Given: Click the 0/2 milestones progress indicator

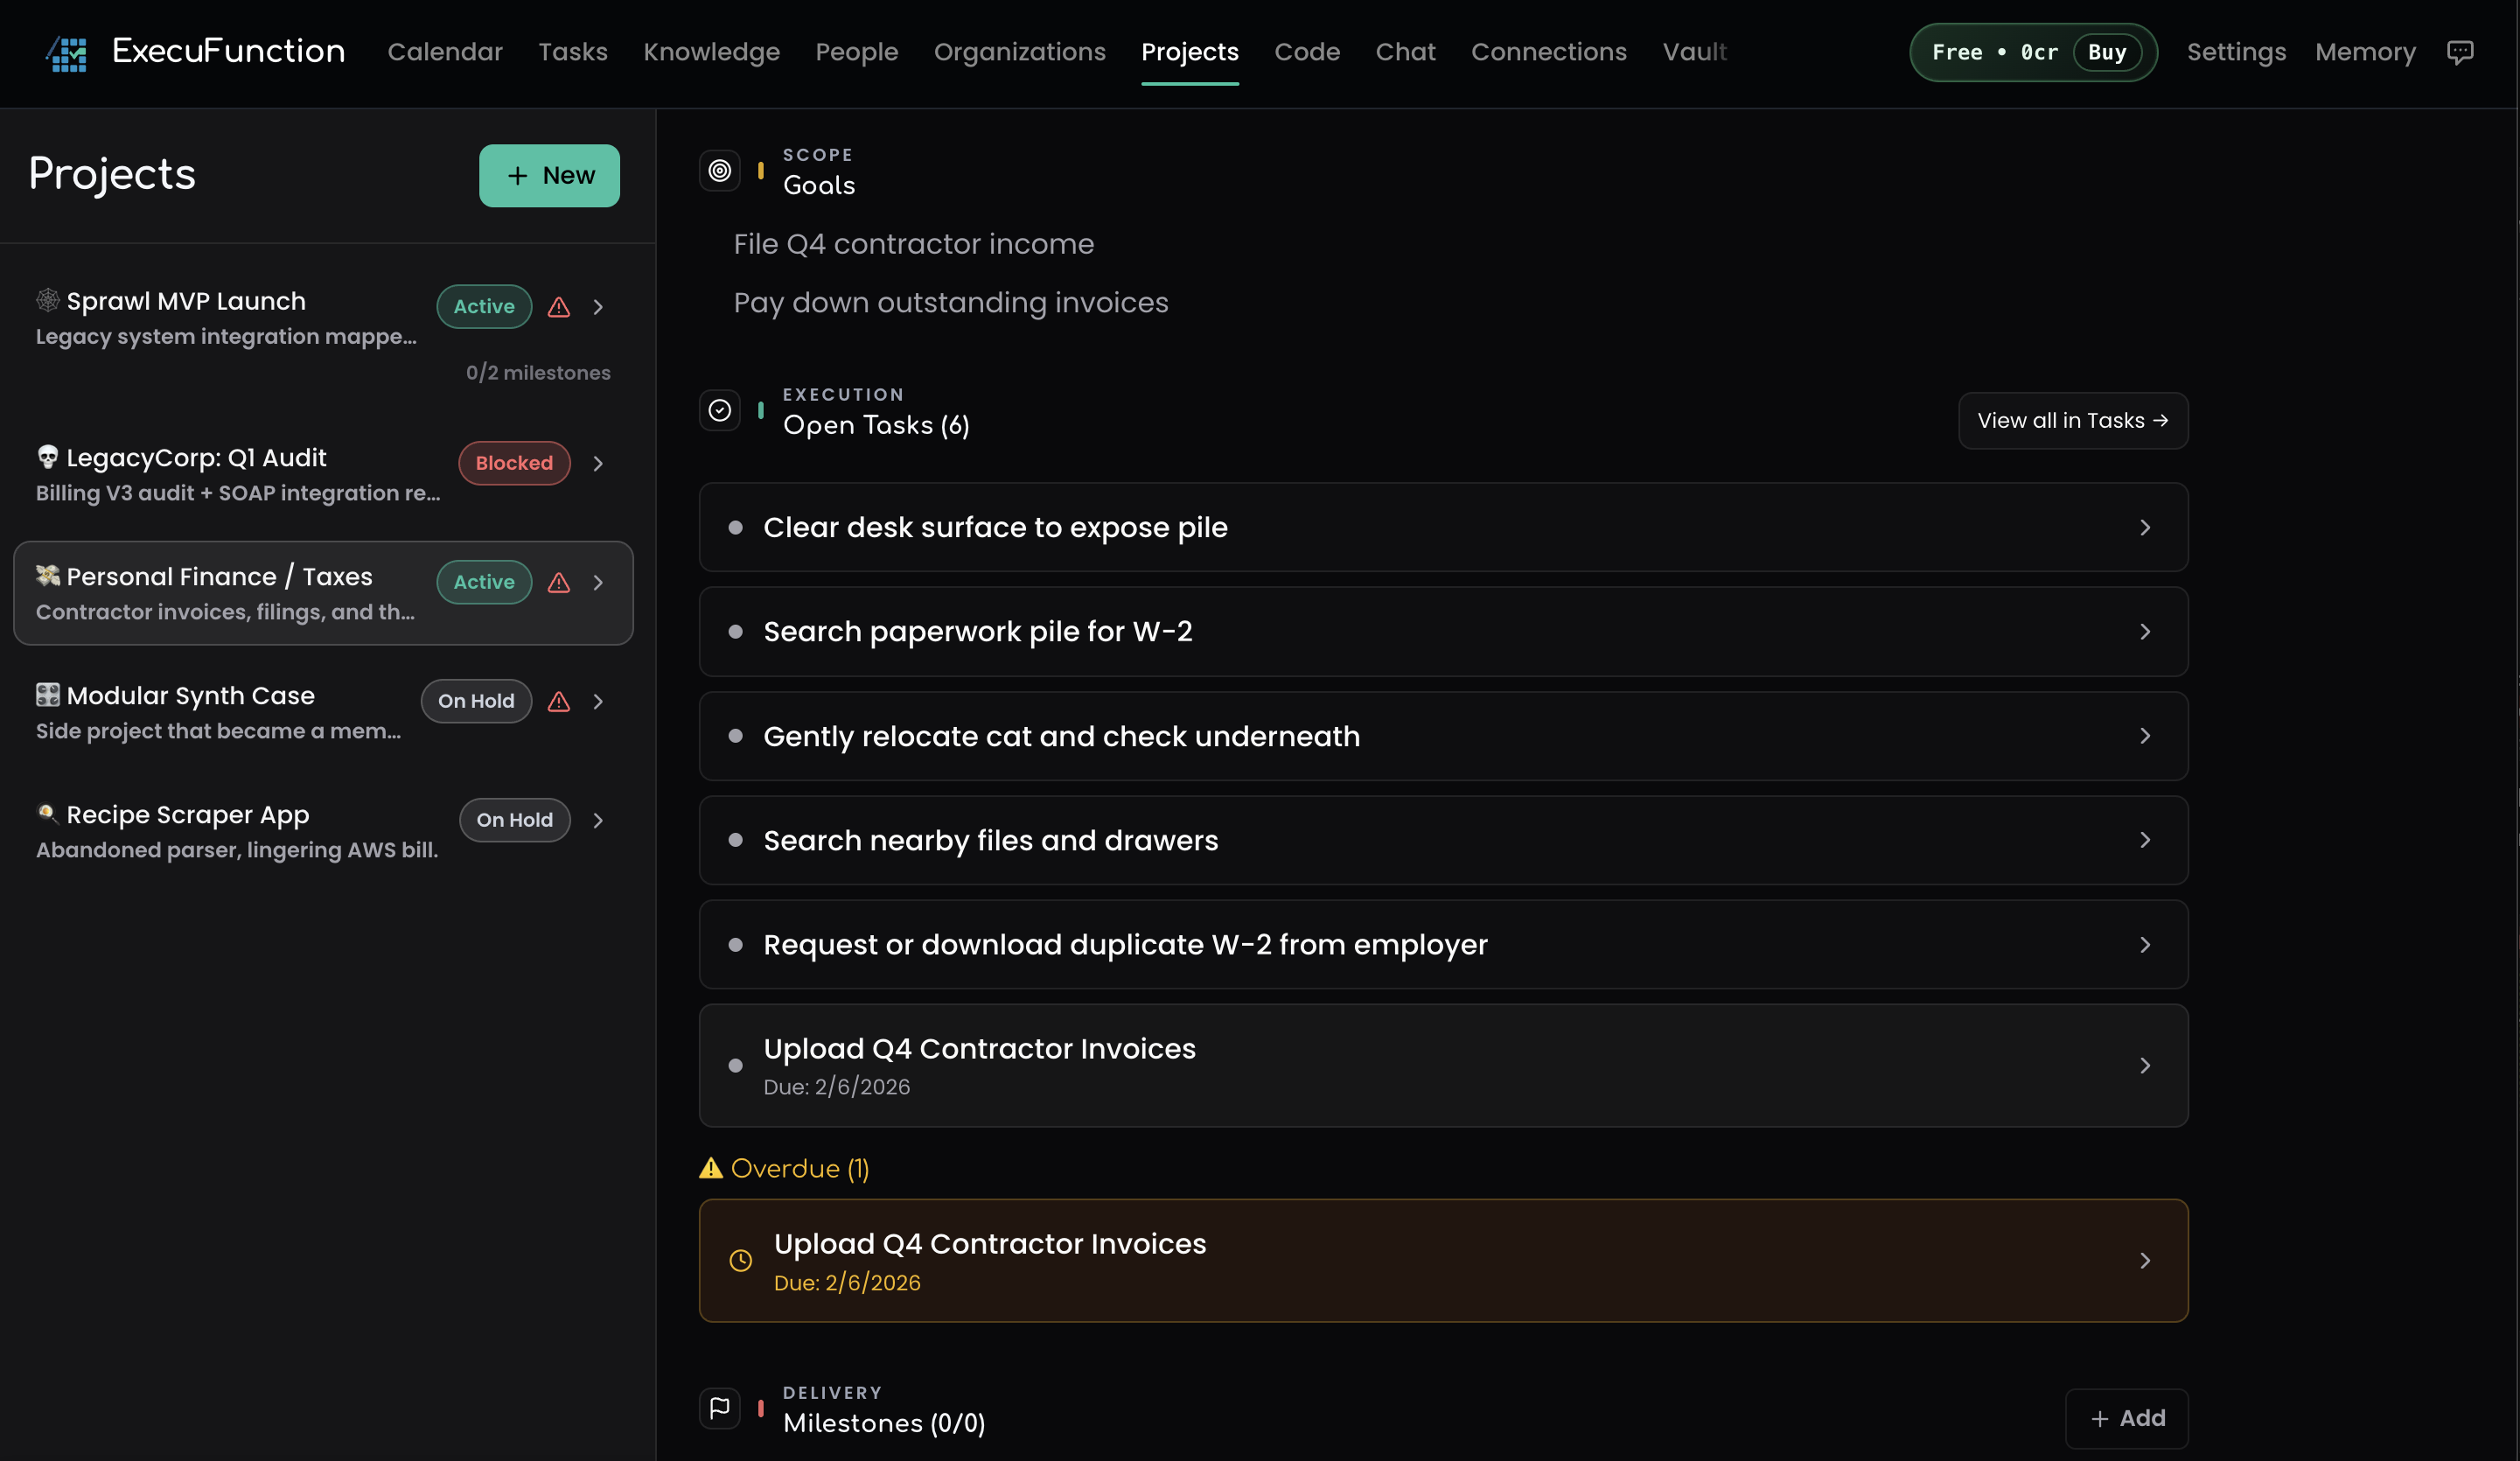Looking at the screenshot, I should tap(538, 372).
